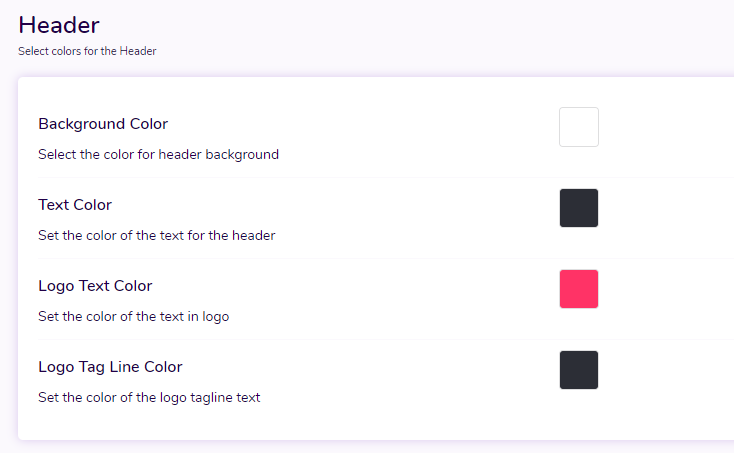Open the Logo Text Color swatch picker

click(x=579, y=289)
